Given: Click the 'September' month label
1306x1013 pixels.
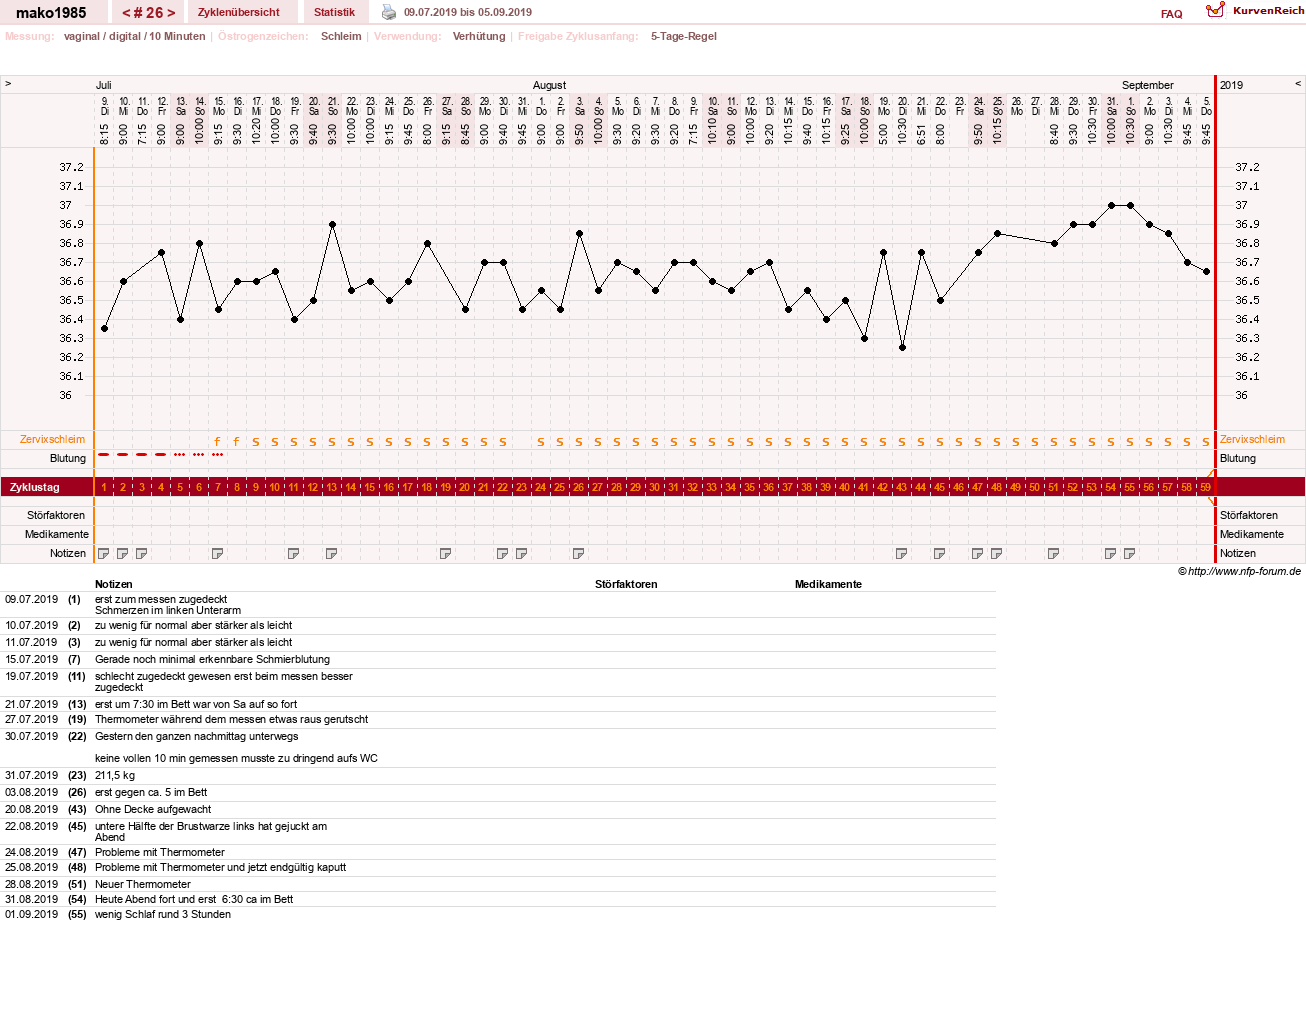Looking at the screenshot, I should coord(1148,85).
